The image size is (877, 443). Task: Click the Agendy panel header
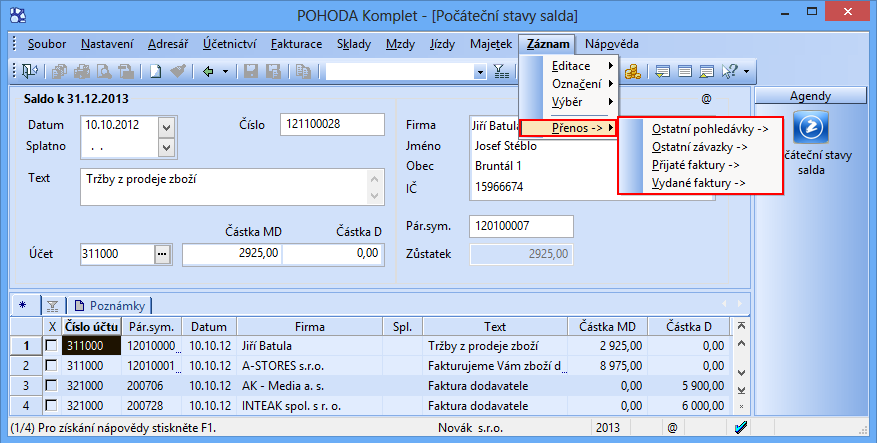[810, 96]
